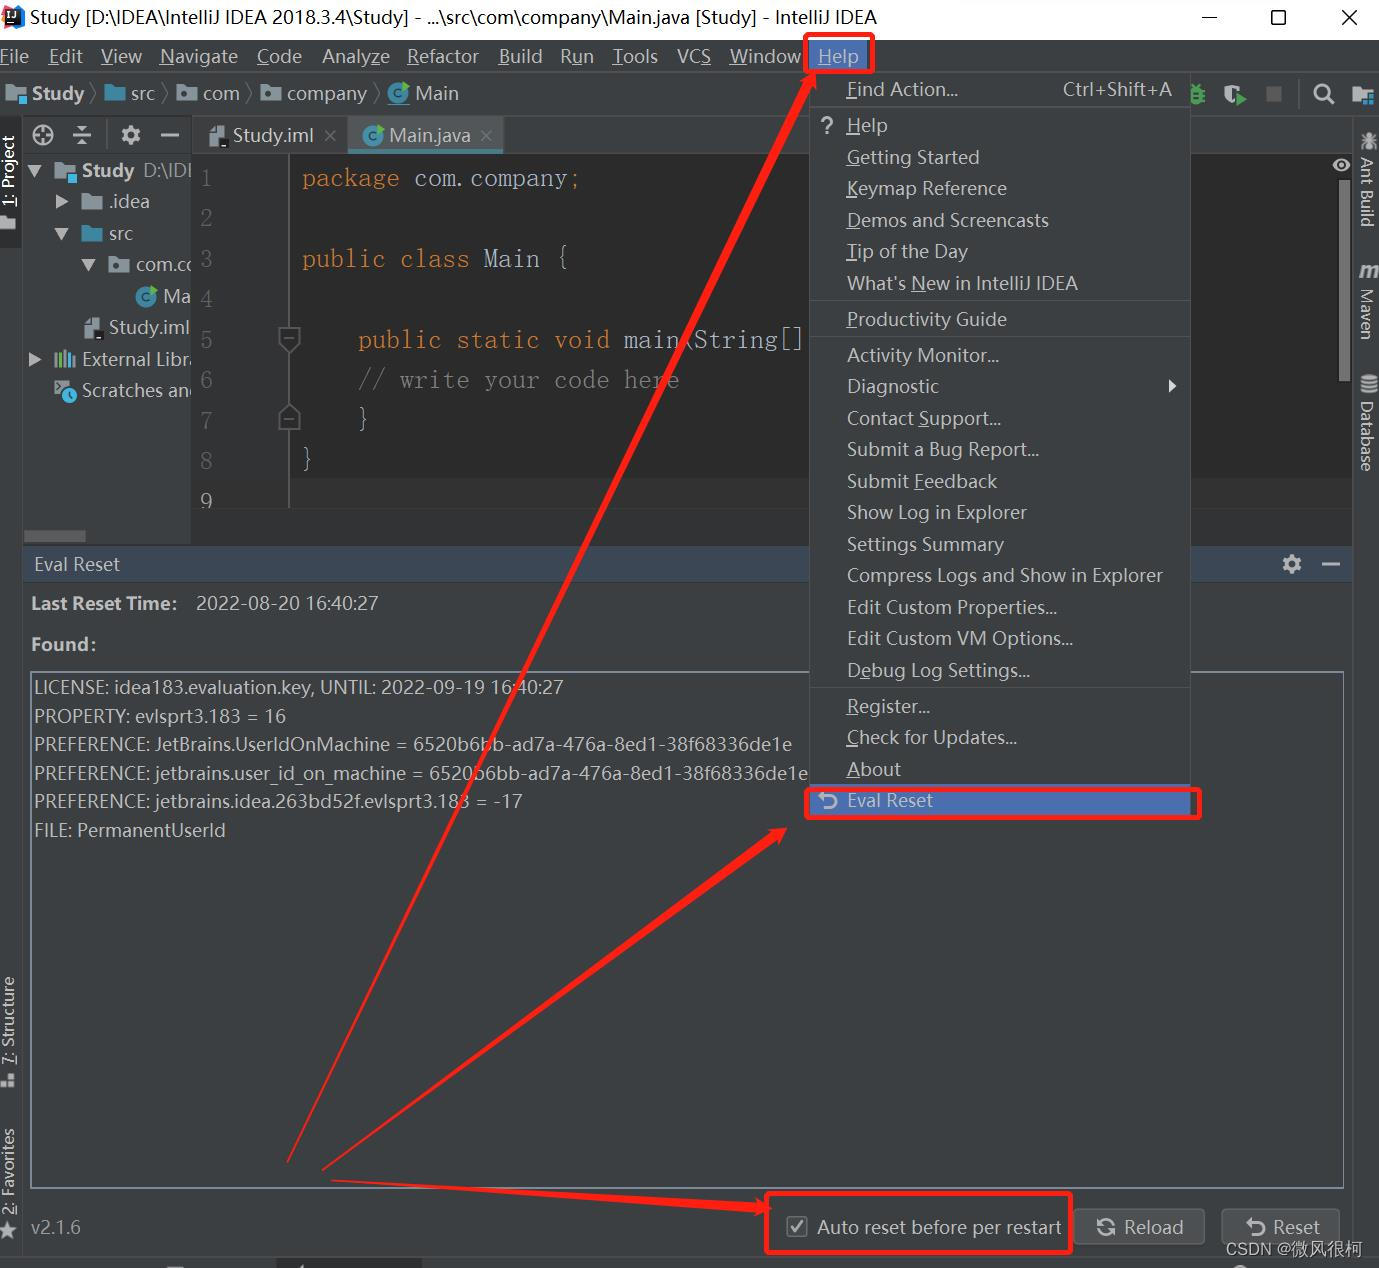1379x1268 pixels.
Task: Click the src breadcrumb in navigation bar
Action: [130, 93]
